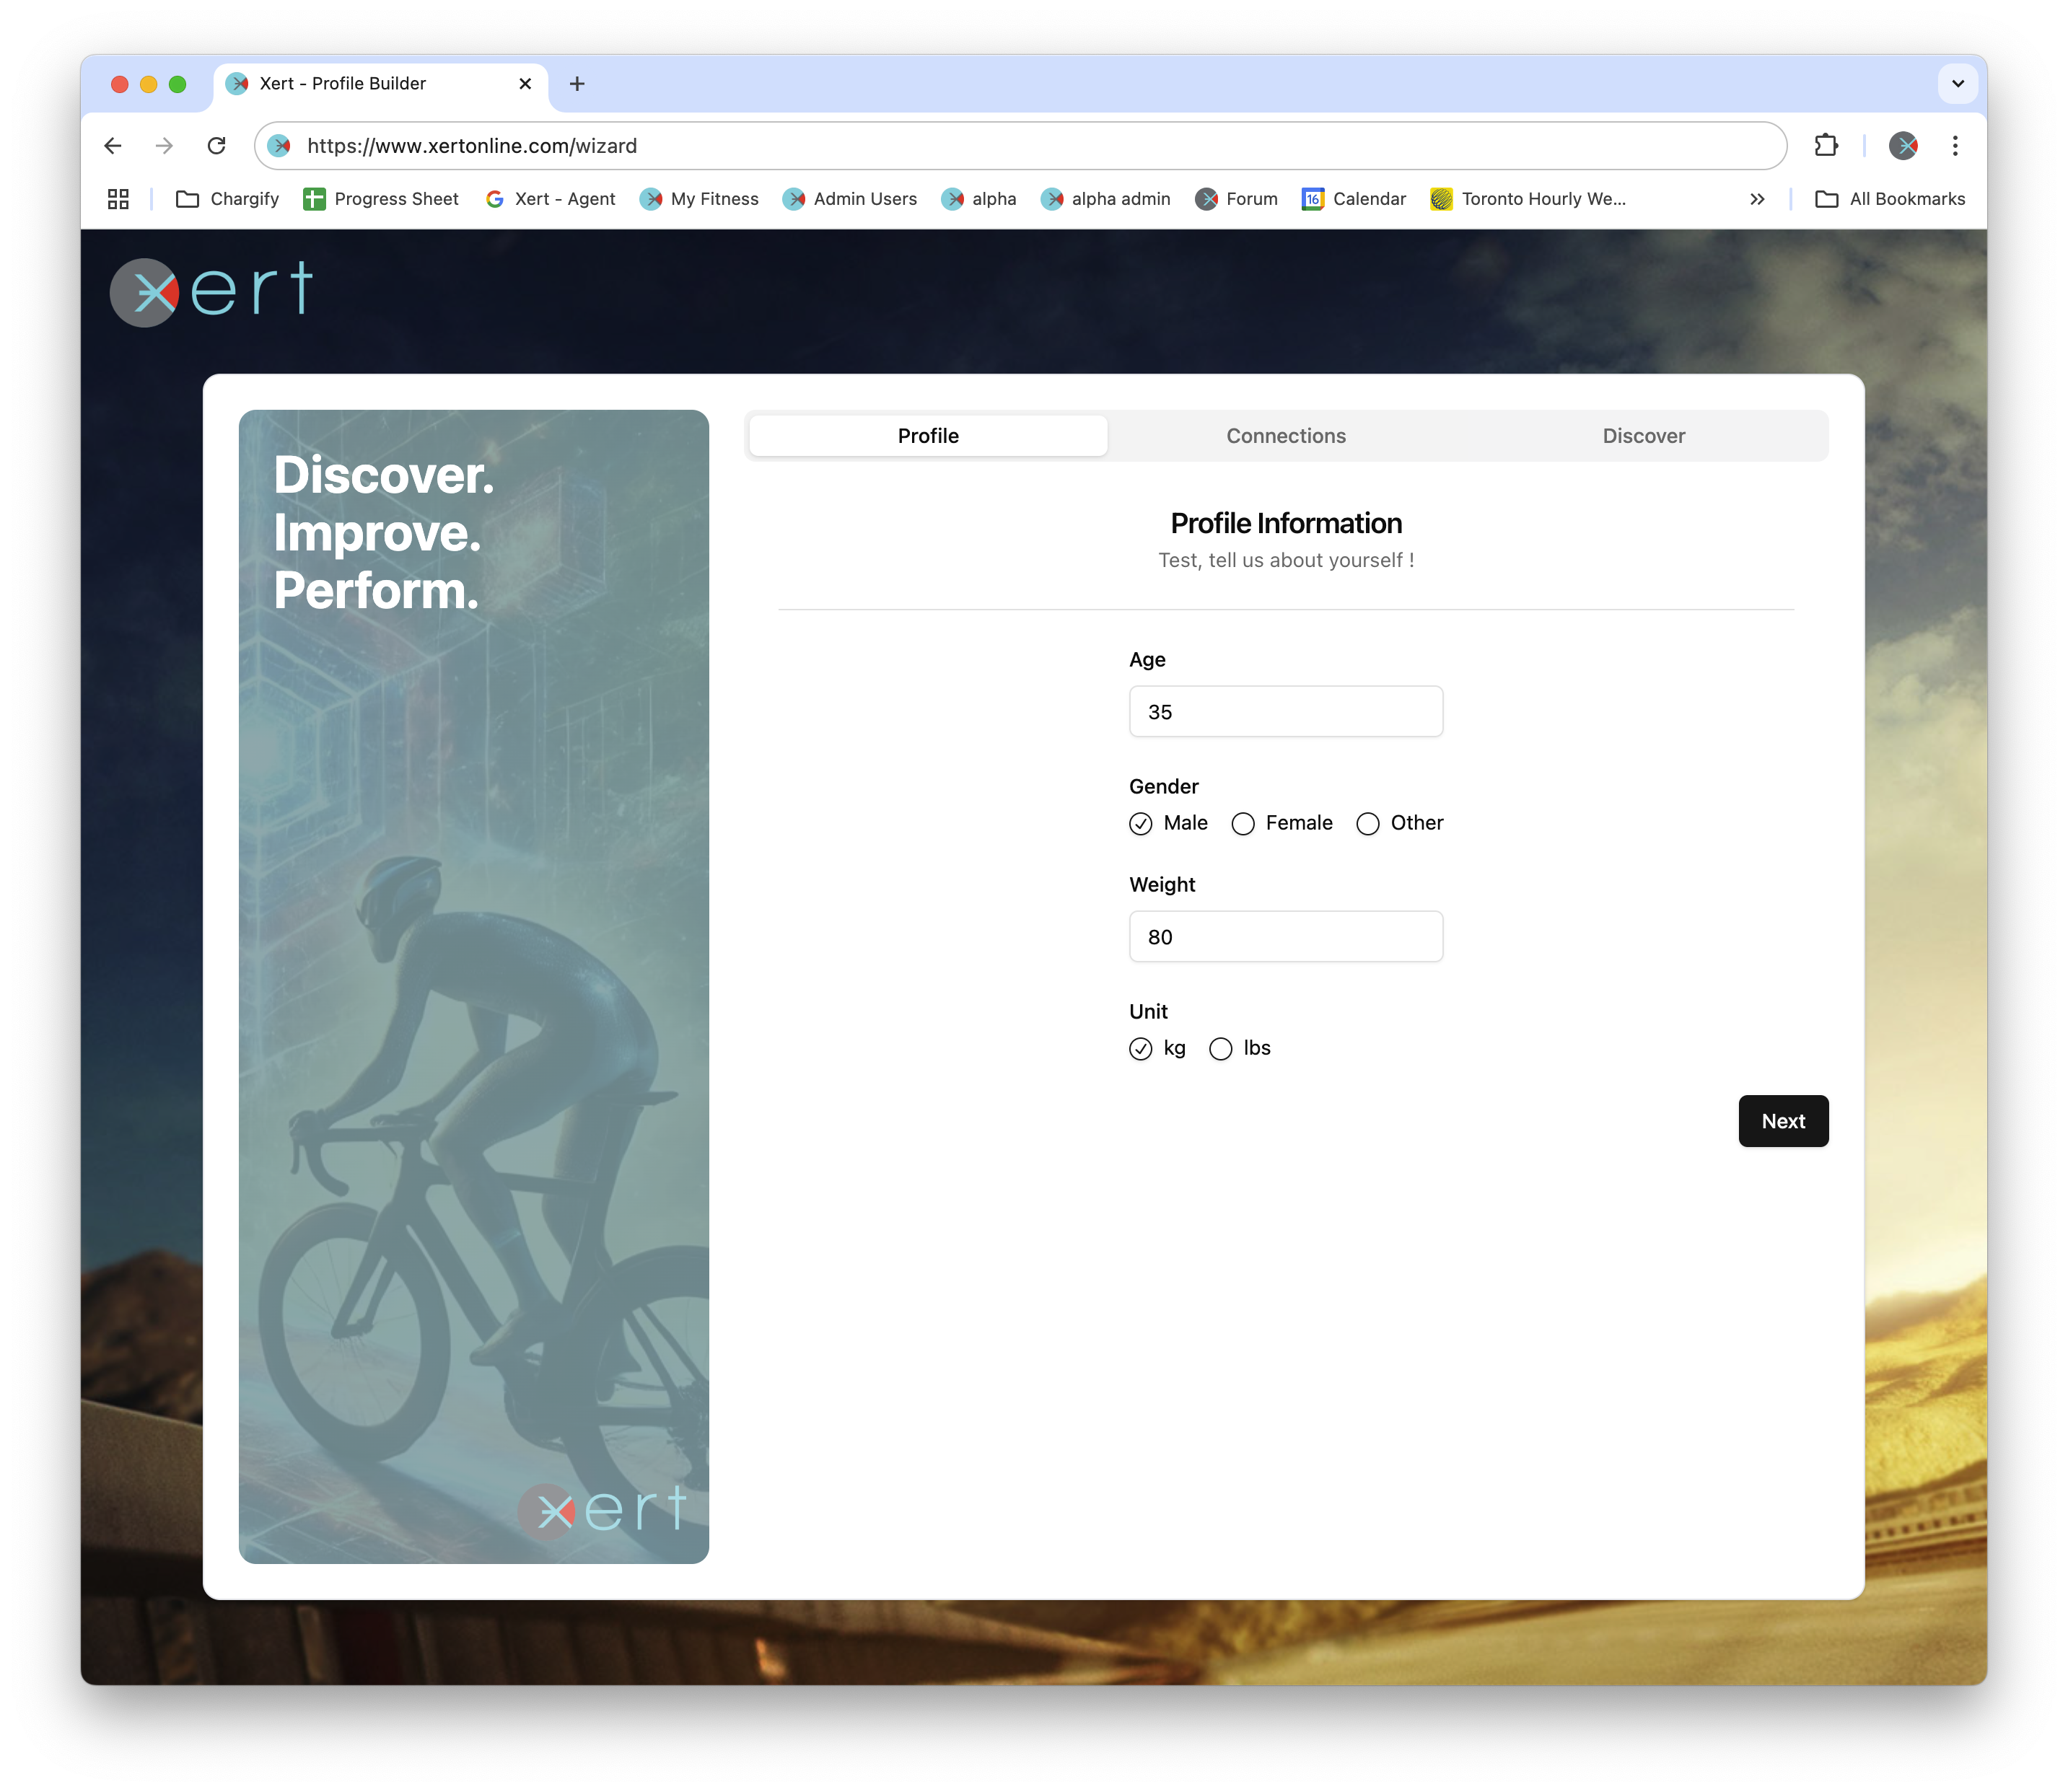The width and height of the screenshot is (2068, 1792).
Task: Open browser extensions puzzle icon
Action: tap(1825, 146)
